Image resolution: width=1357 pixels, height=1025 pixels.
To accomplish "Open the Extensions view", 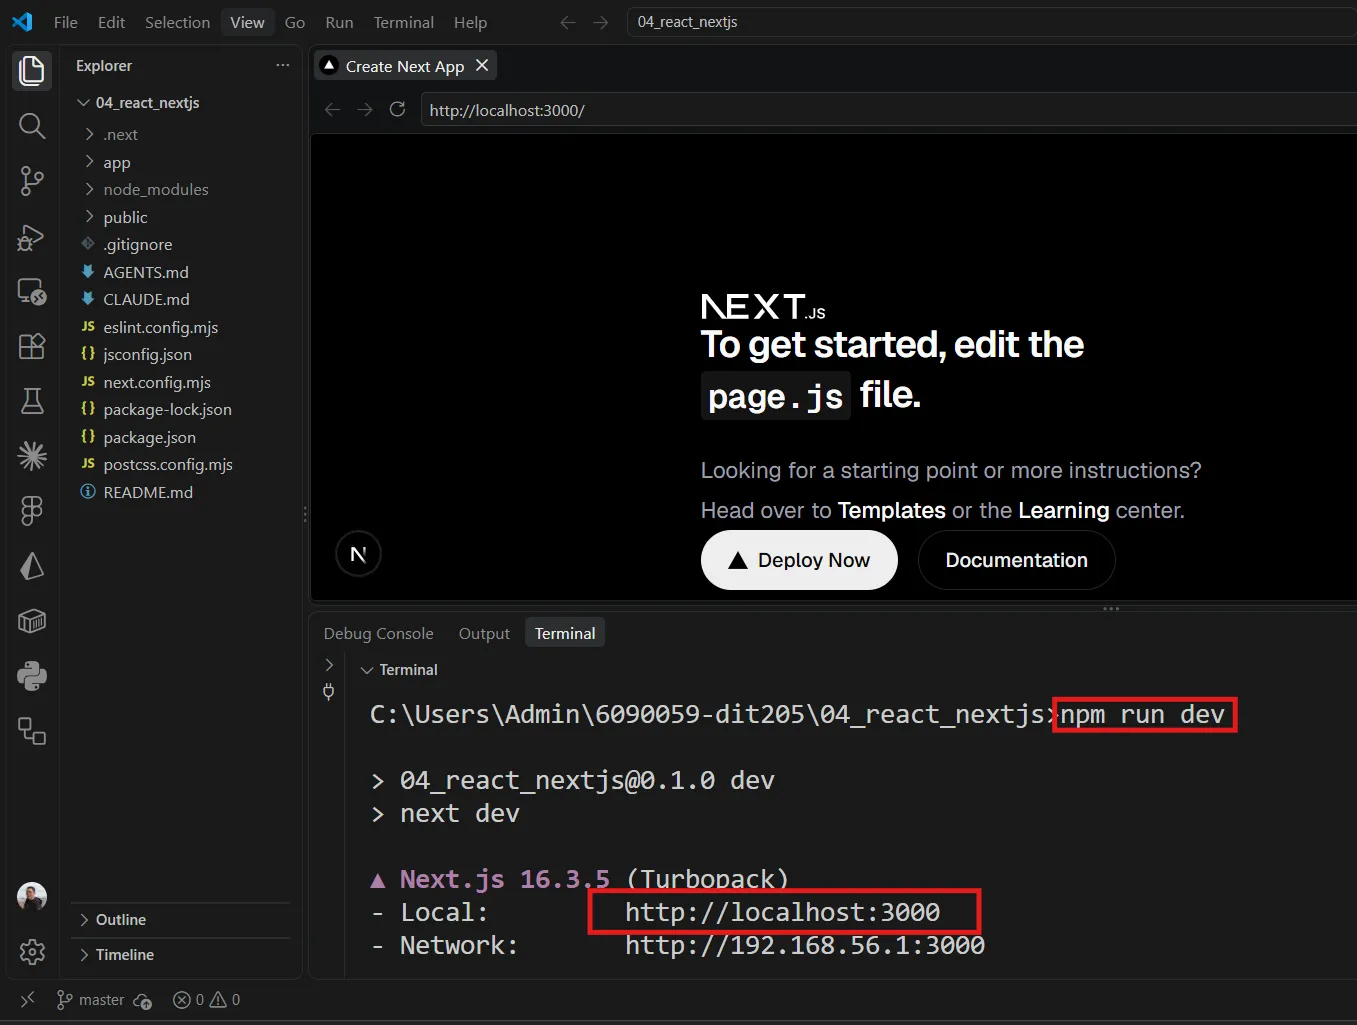I will 32,346.
